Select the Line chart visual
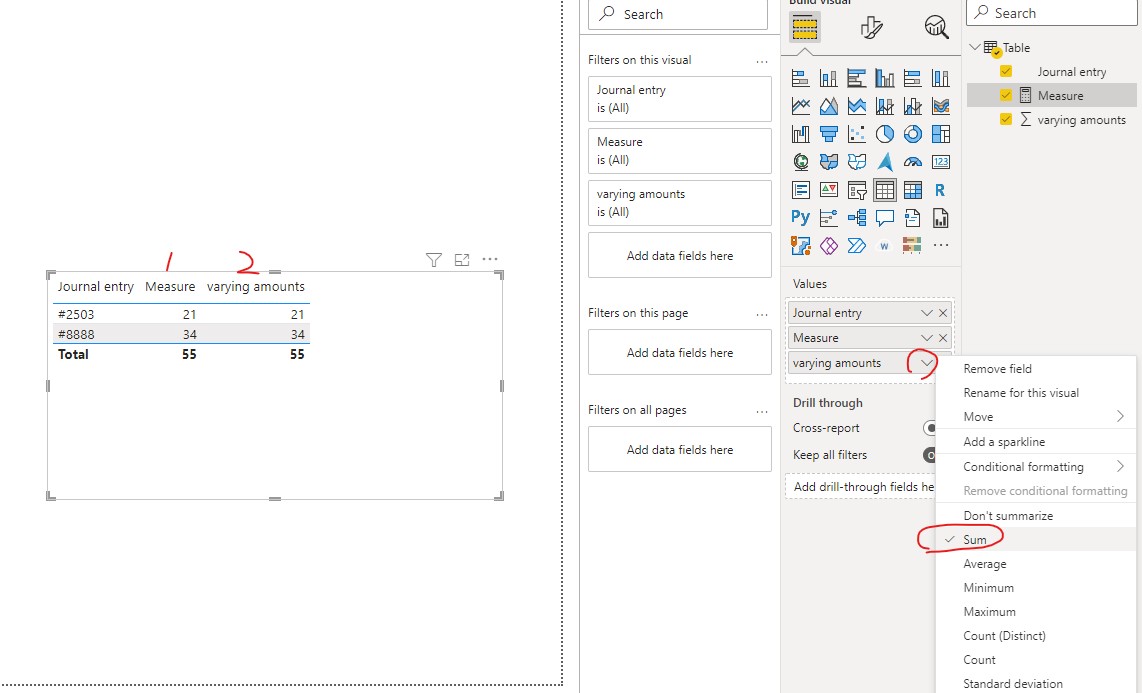Screen dimensions: 1142x693 click(800, 106)
